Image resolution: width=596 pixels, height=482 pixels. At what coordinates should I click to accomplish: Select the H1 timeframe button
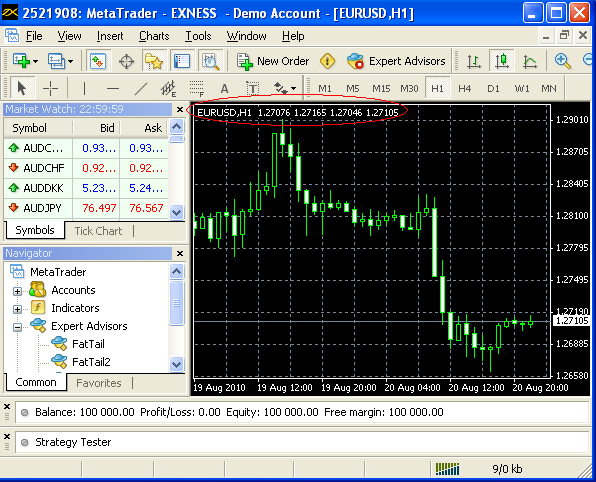[437, 89]
